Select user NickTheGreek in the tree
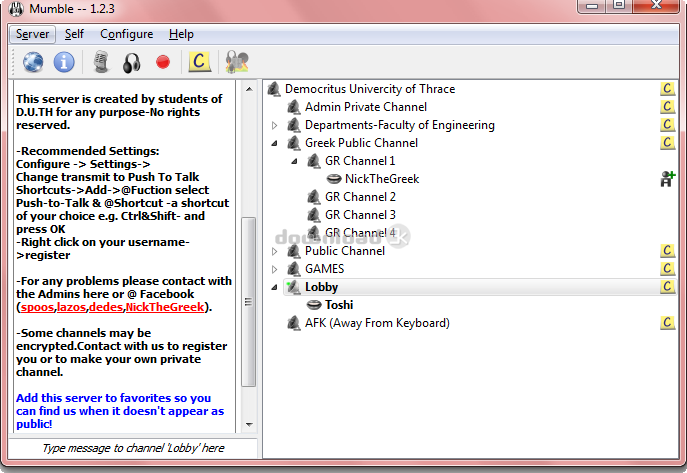The image size is (687, 473). (382, 179)
